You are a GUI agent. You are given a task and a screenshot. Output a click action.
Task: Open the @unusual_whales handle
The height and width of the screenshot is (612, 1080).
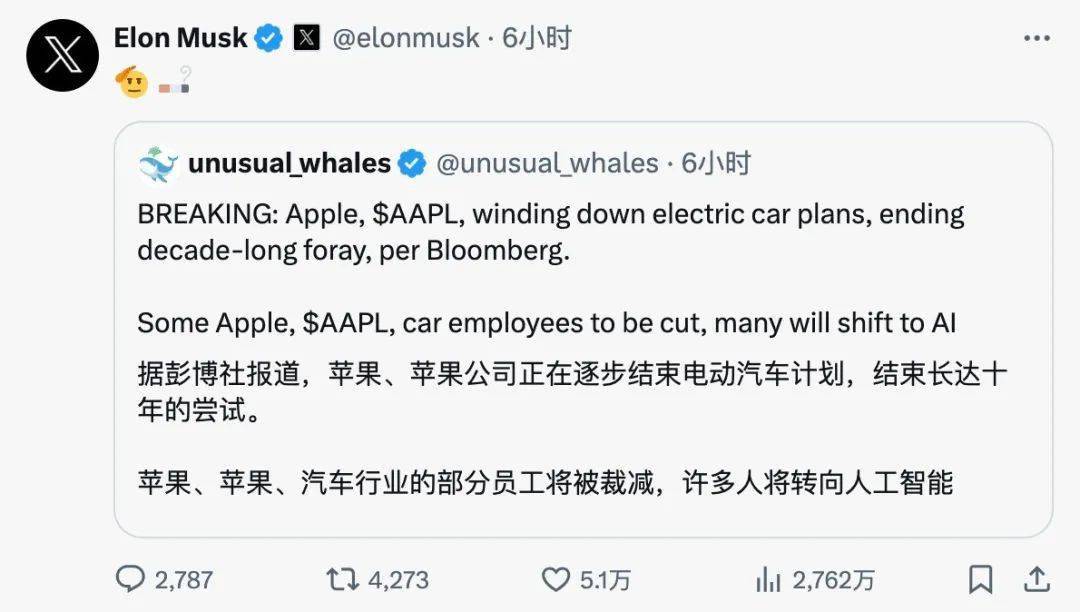click(x=547, y=164)
